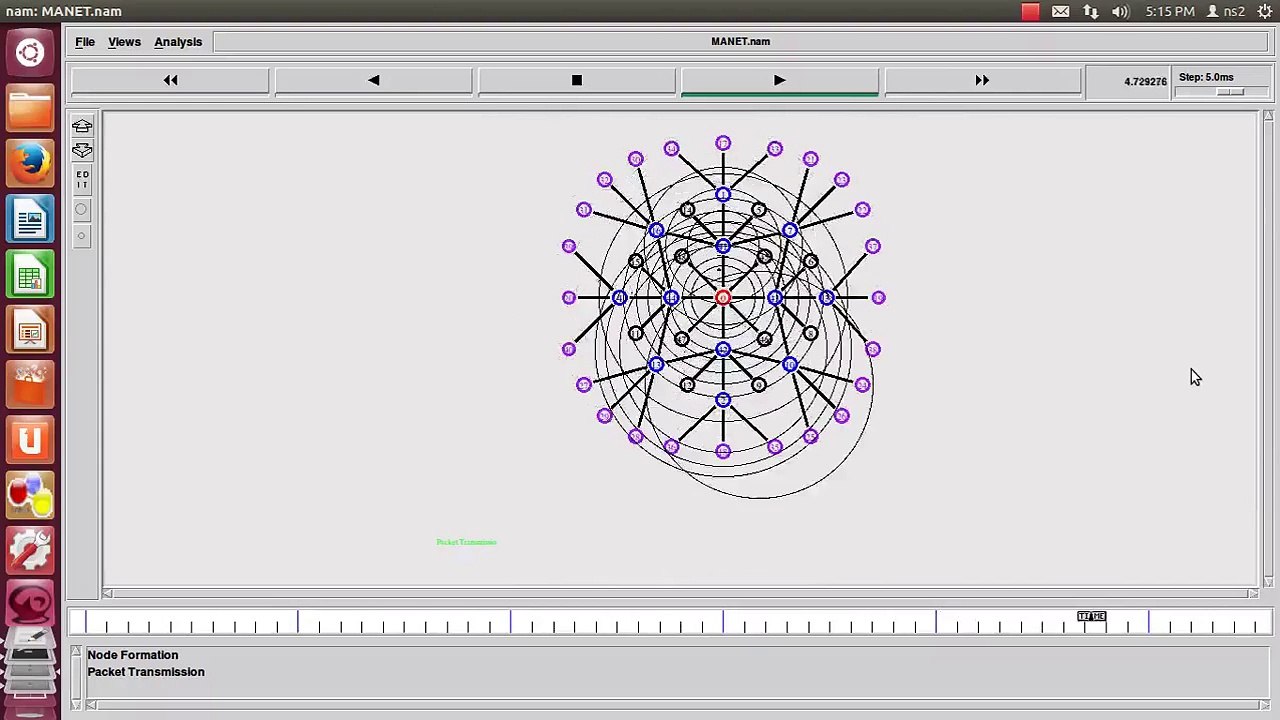Fast forward the animation with double-right arrows
The width and height of the screenshot is (1280, 720).
(x=982, y=80)
